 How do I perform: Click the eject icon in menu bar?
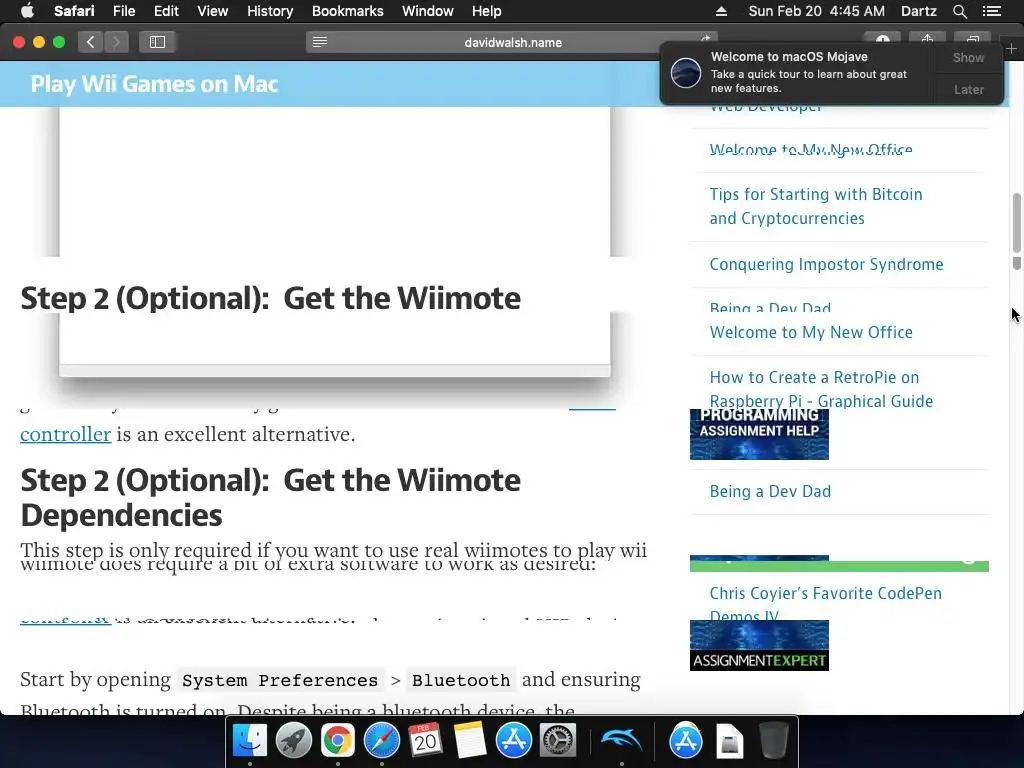[721, 11]
